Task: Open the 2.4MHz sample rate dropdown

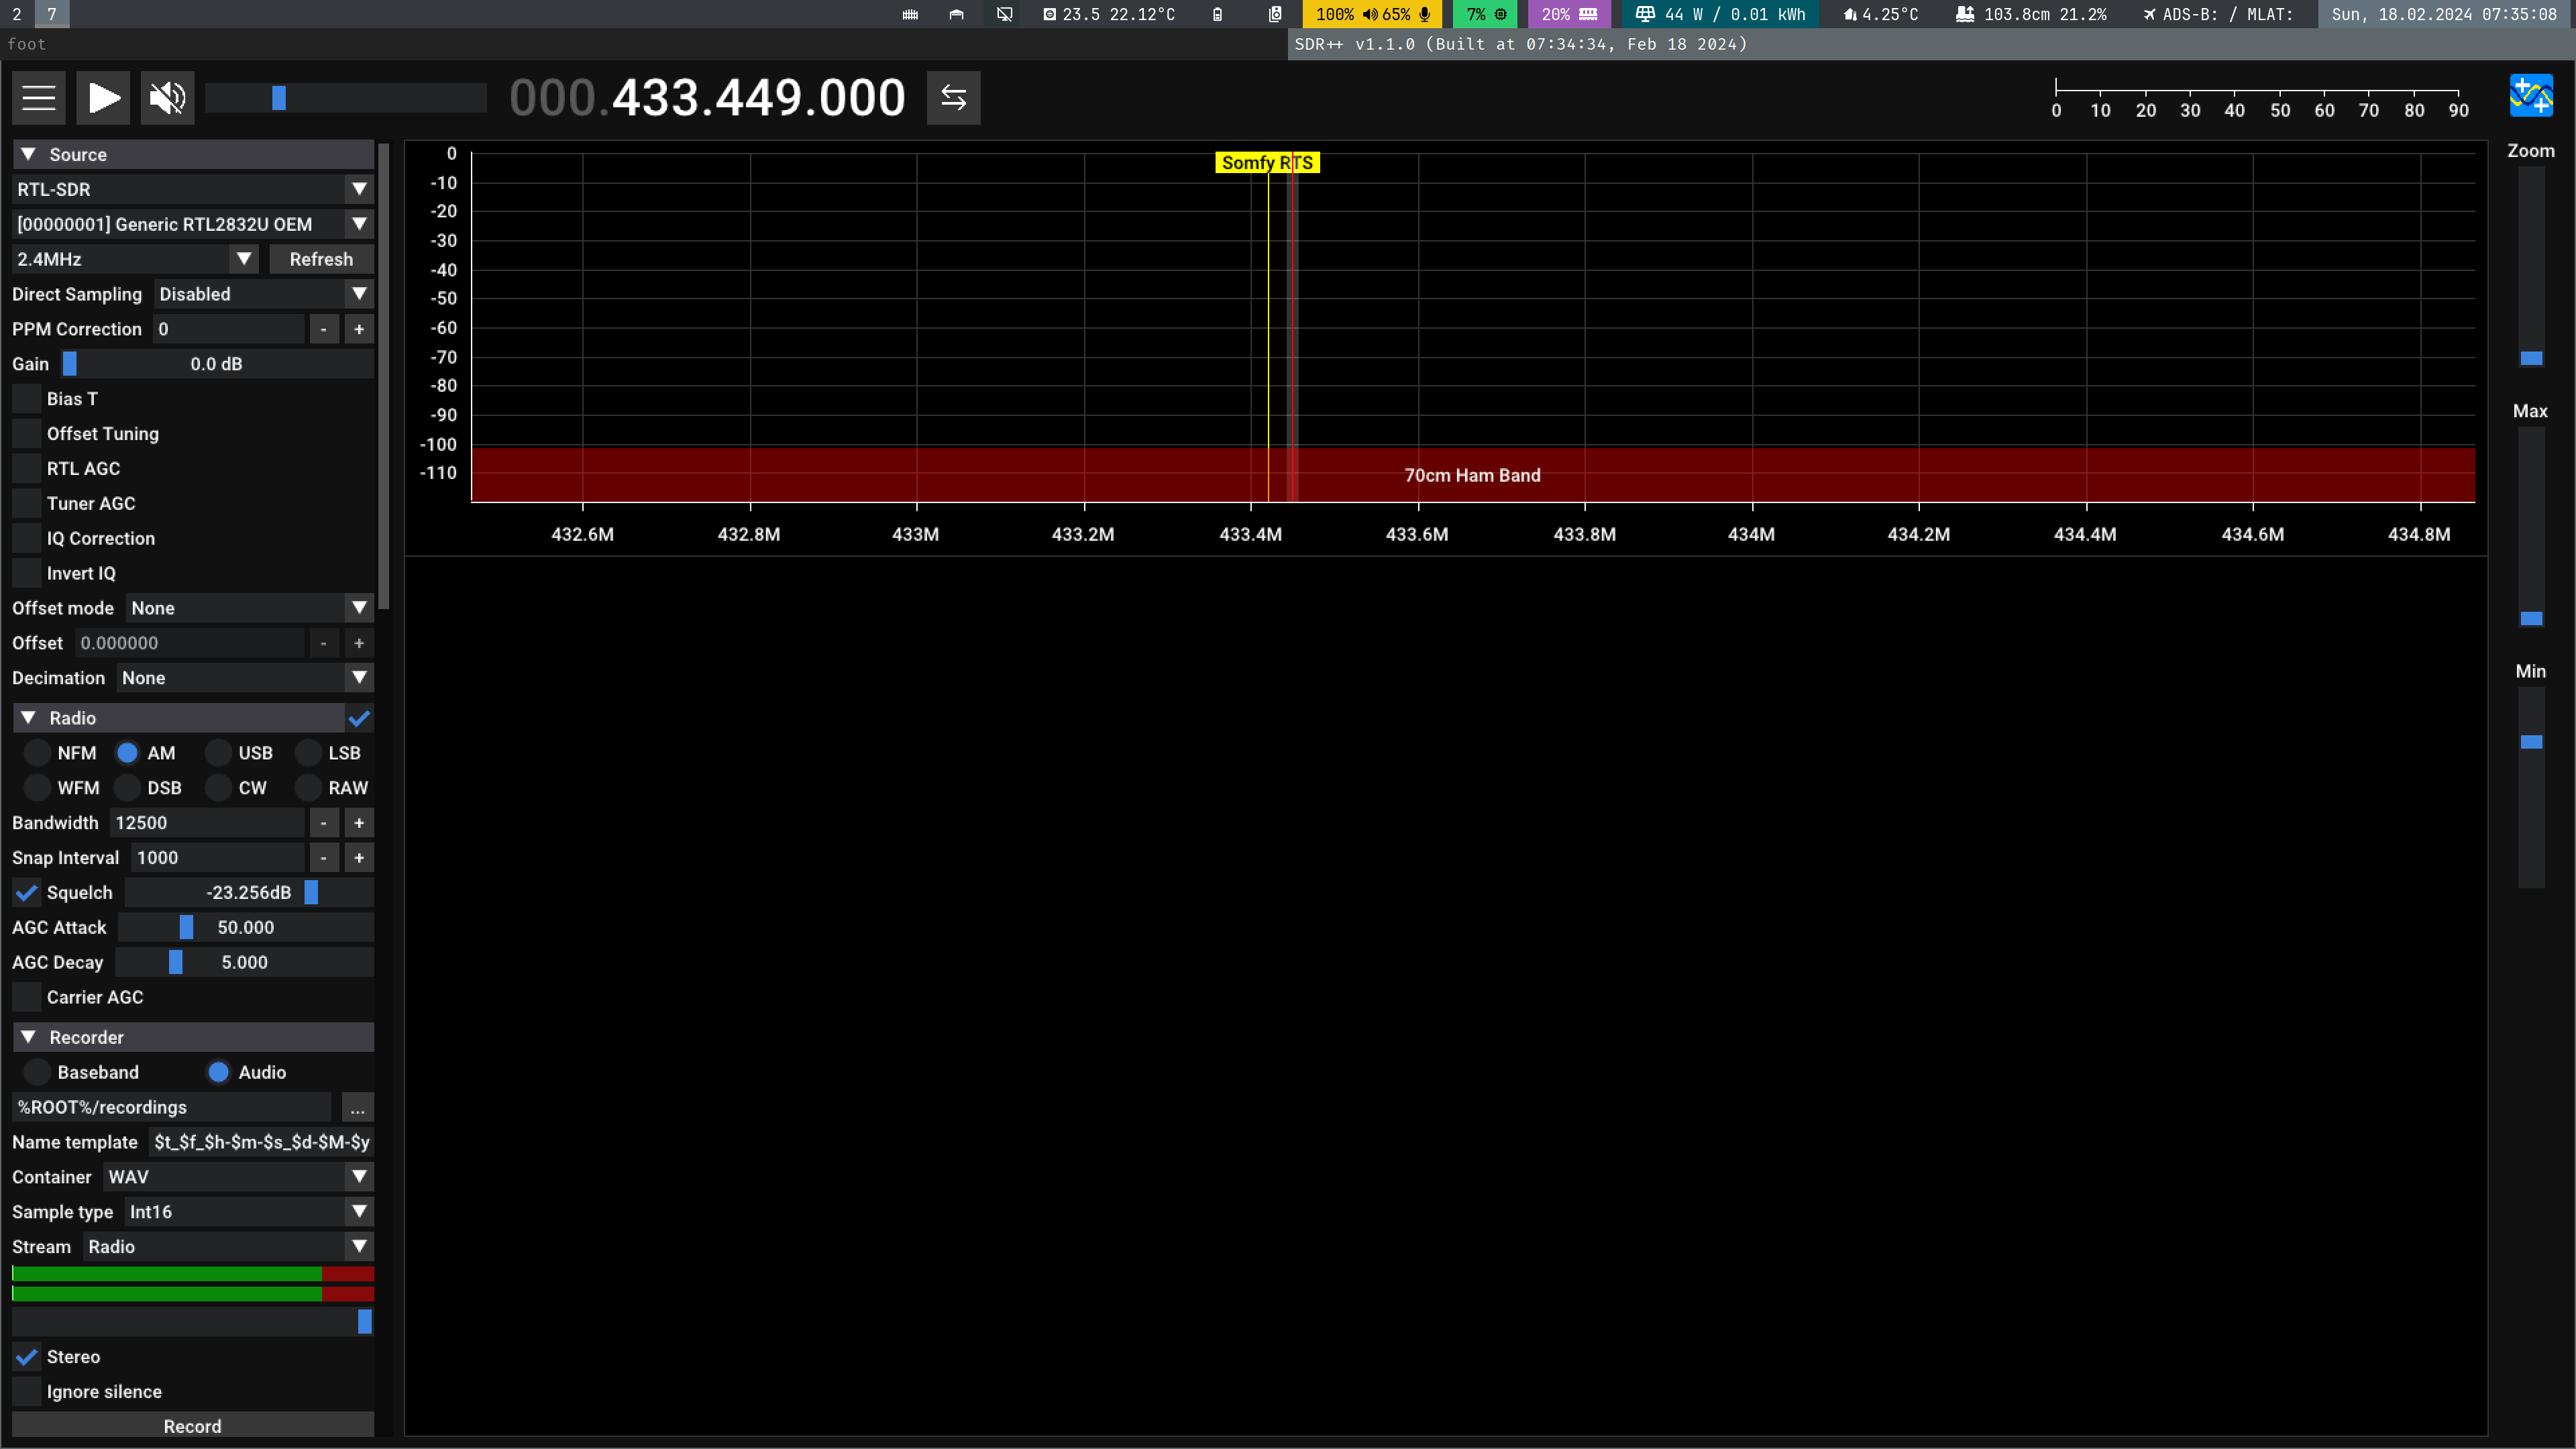Action: pyautogui.click(x=135, y=259)
